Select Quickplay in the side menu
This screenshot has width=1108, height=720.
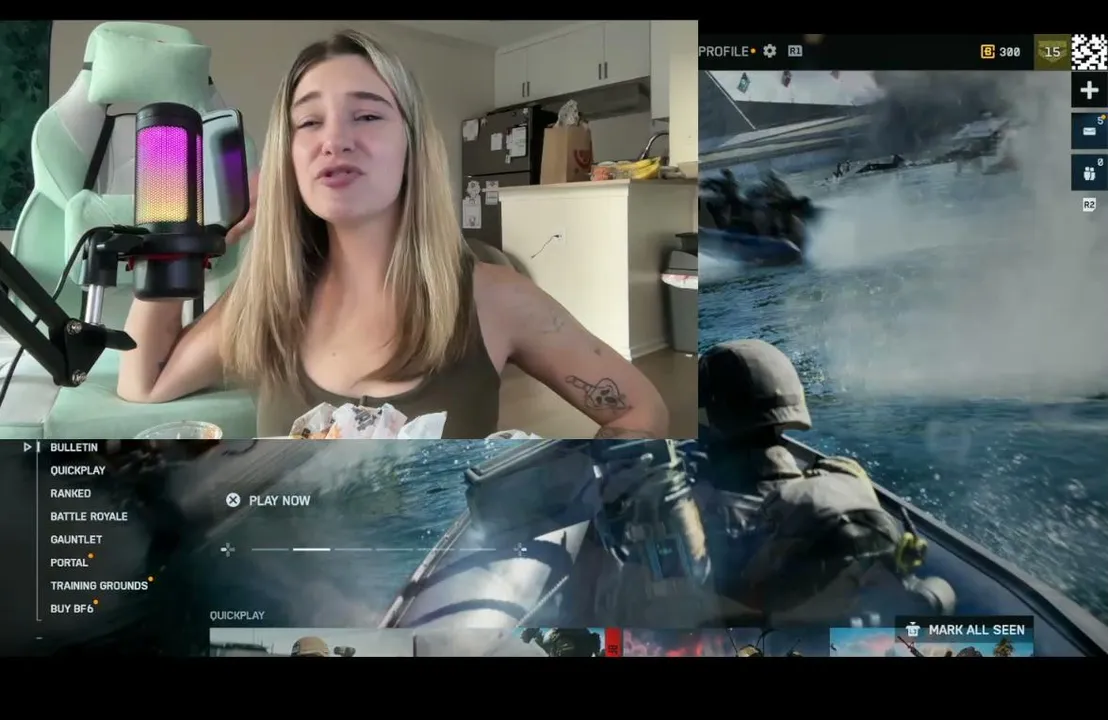click(78, 471)
